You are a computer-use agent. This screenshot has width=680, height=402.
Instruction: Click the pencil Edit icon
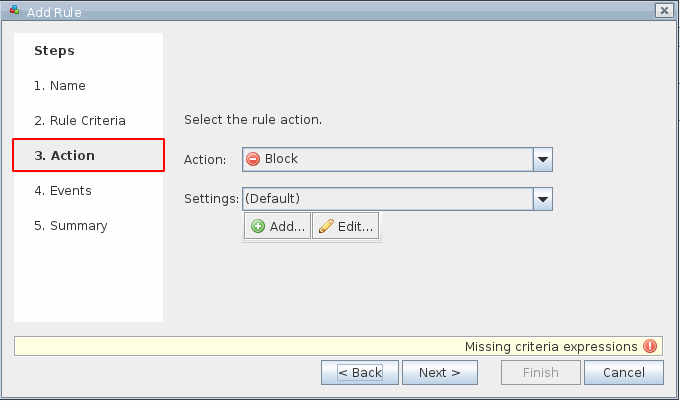click(x=325, y=227)
